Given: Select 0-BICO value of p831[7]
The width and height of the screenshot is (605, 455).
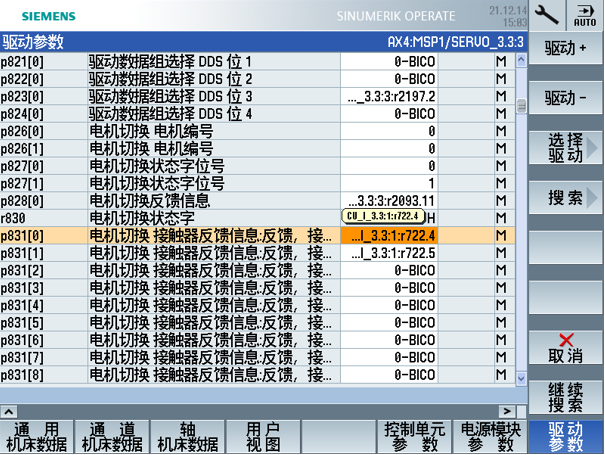Looking at the screenshot, I should tap(389, 357).
